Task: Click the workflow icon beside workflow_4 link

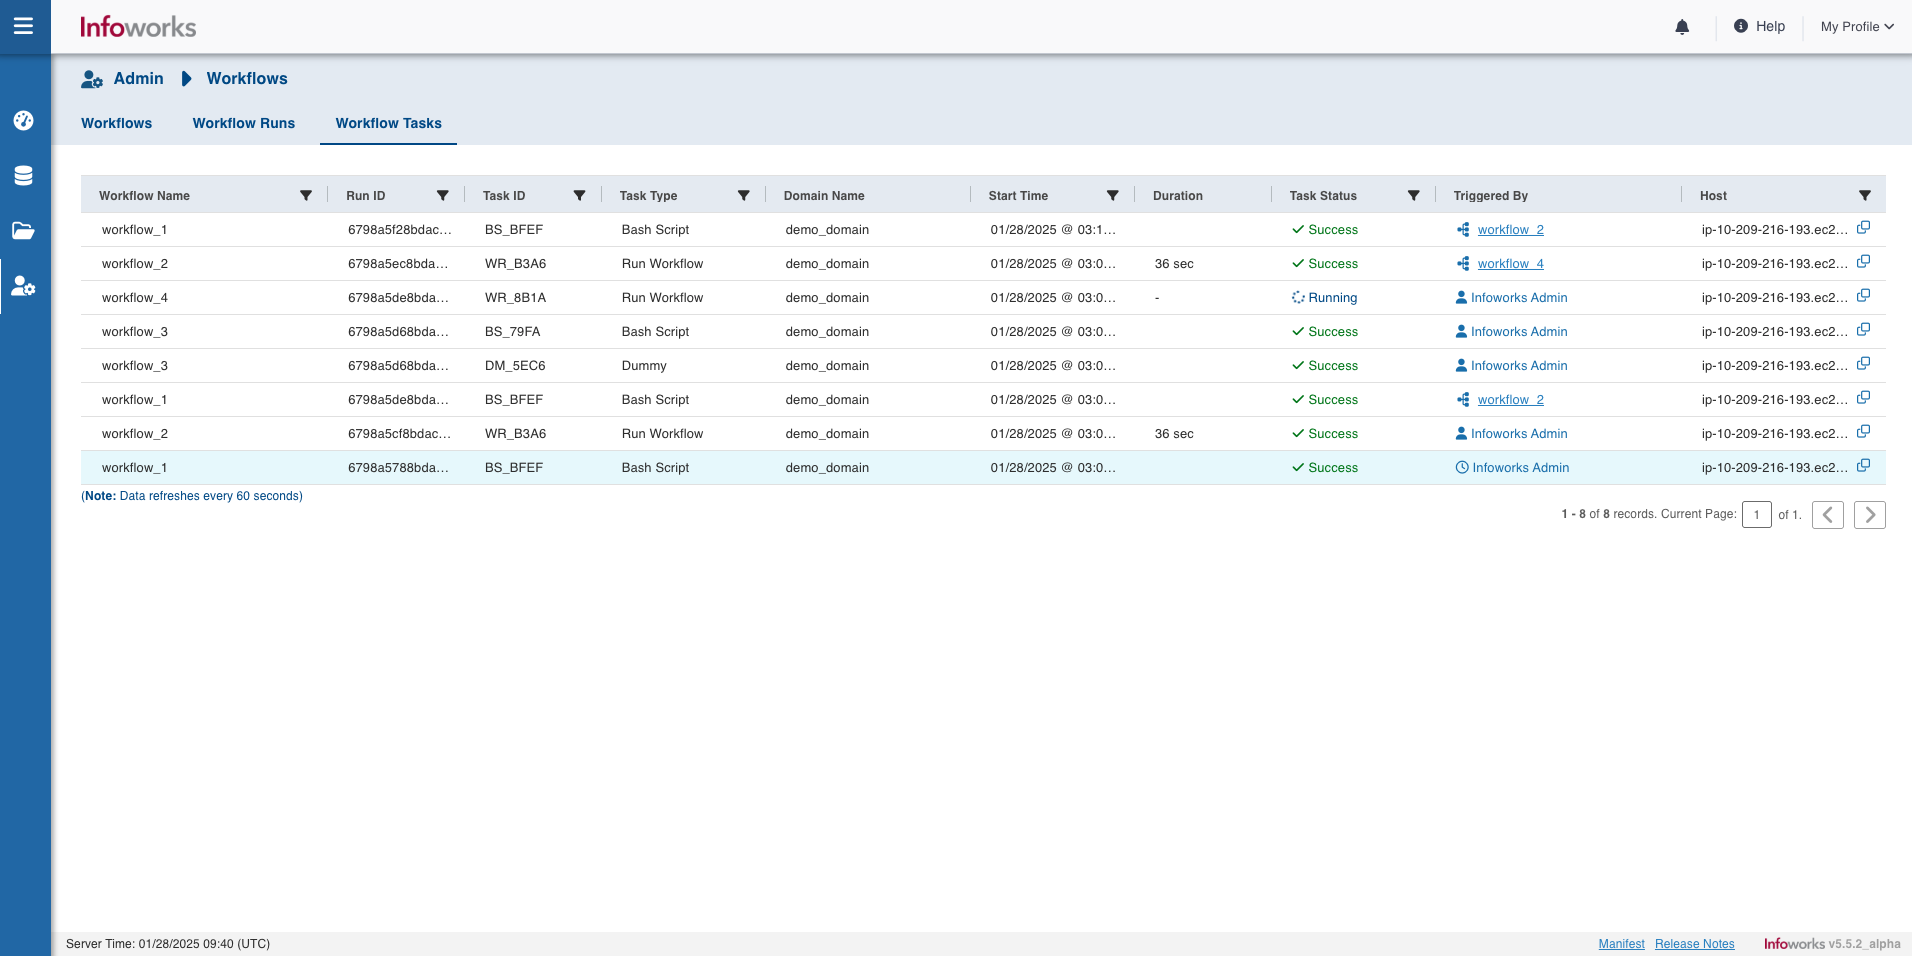Action: coord(1463,264)
